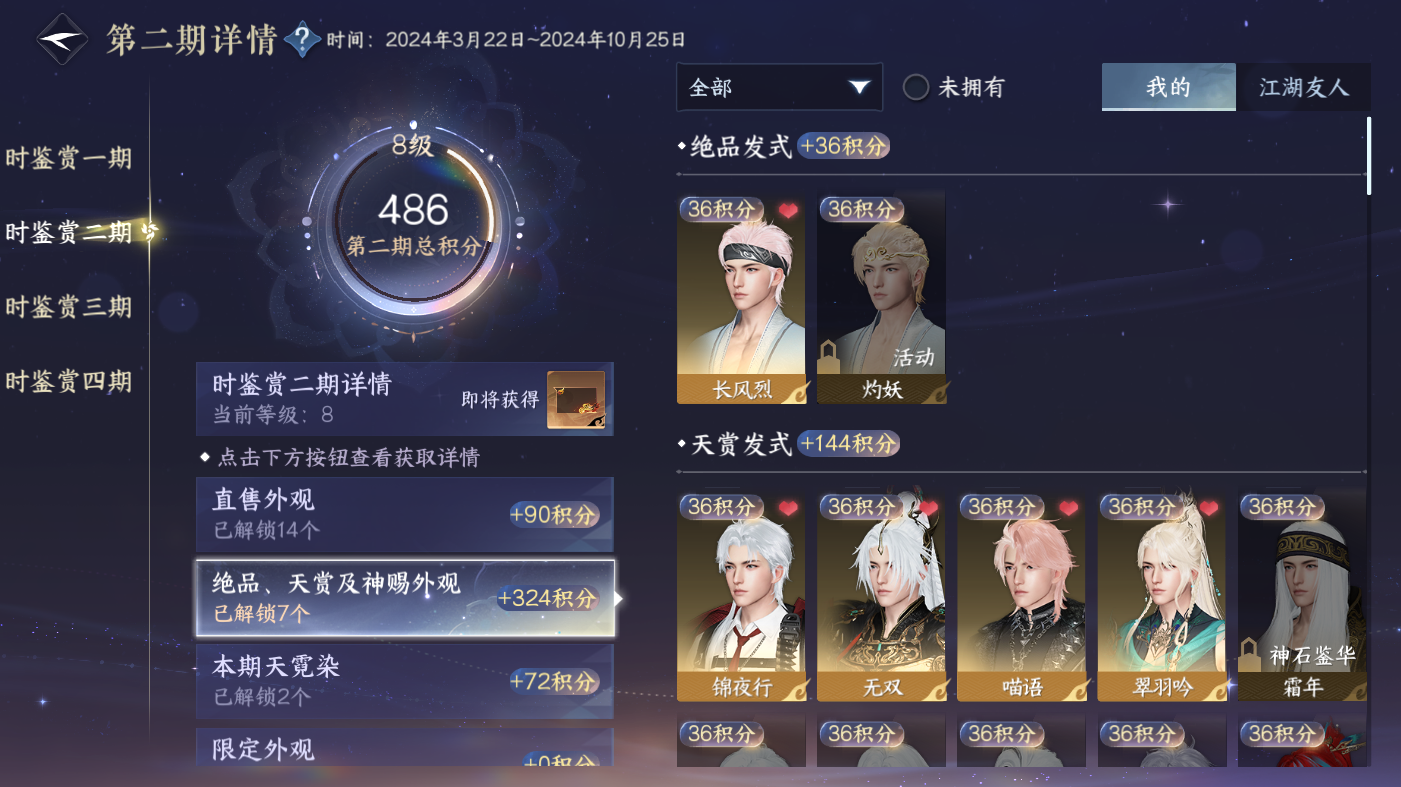1401x787 pixels.
Task: Switch to 江湖友人 tab
Action: 1303,87
